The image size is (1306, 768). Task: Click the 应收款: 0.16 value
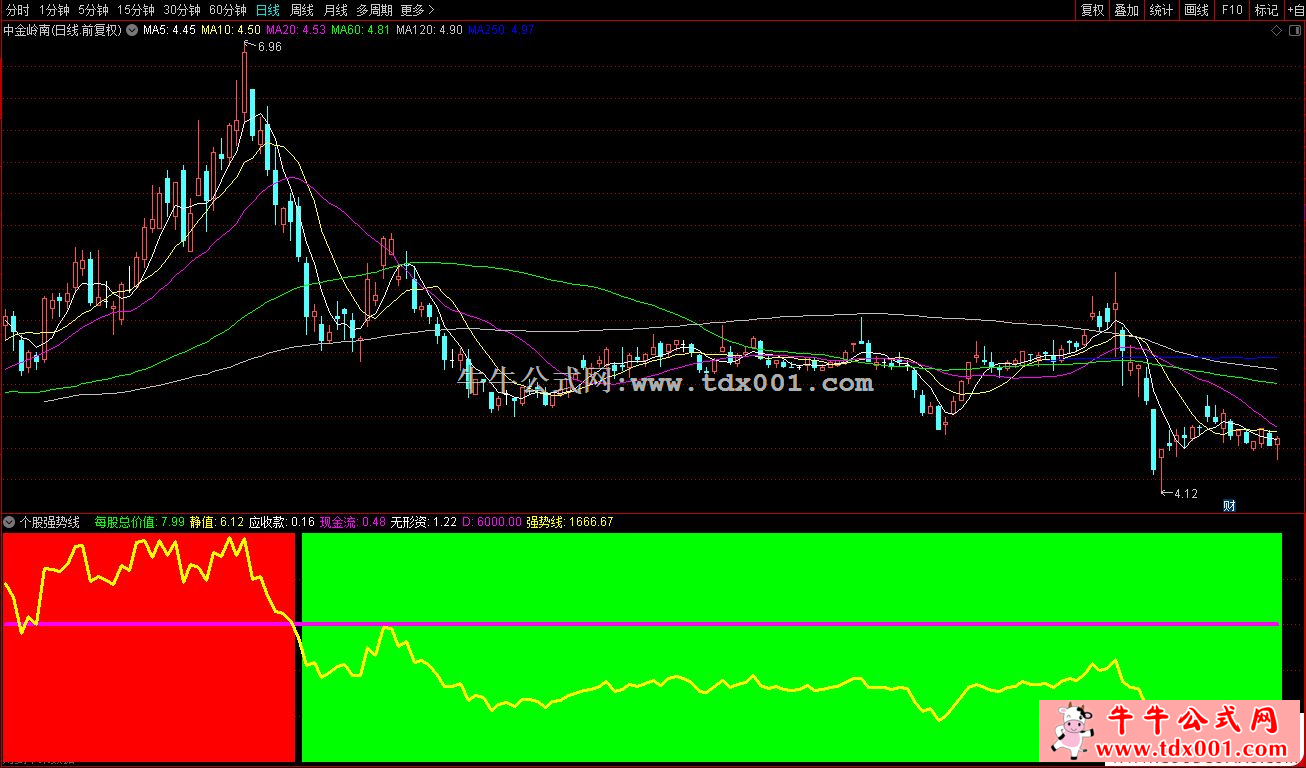[x=282, y=522]
